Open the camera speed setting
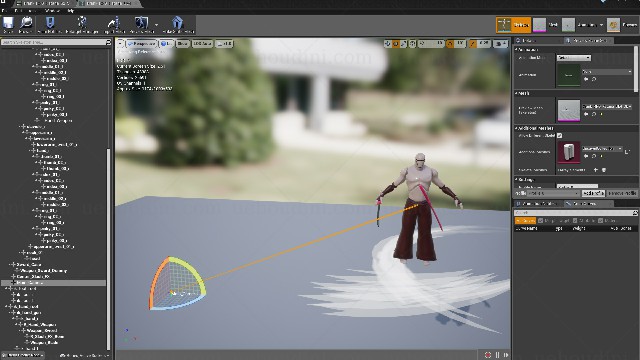The width and height of the screenshot is (640, 360). pos(501,43)
